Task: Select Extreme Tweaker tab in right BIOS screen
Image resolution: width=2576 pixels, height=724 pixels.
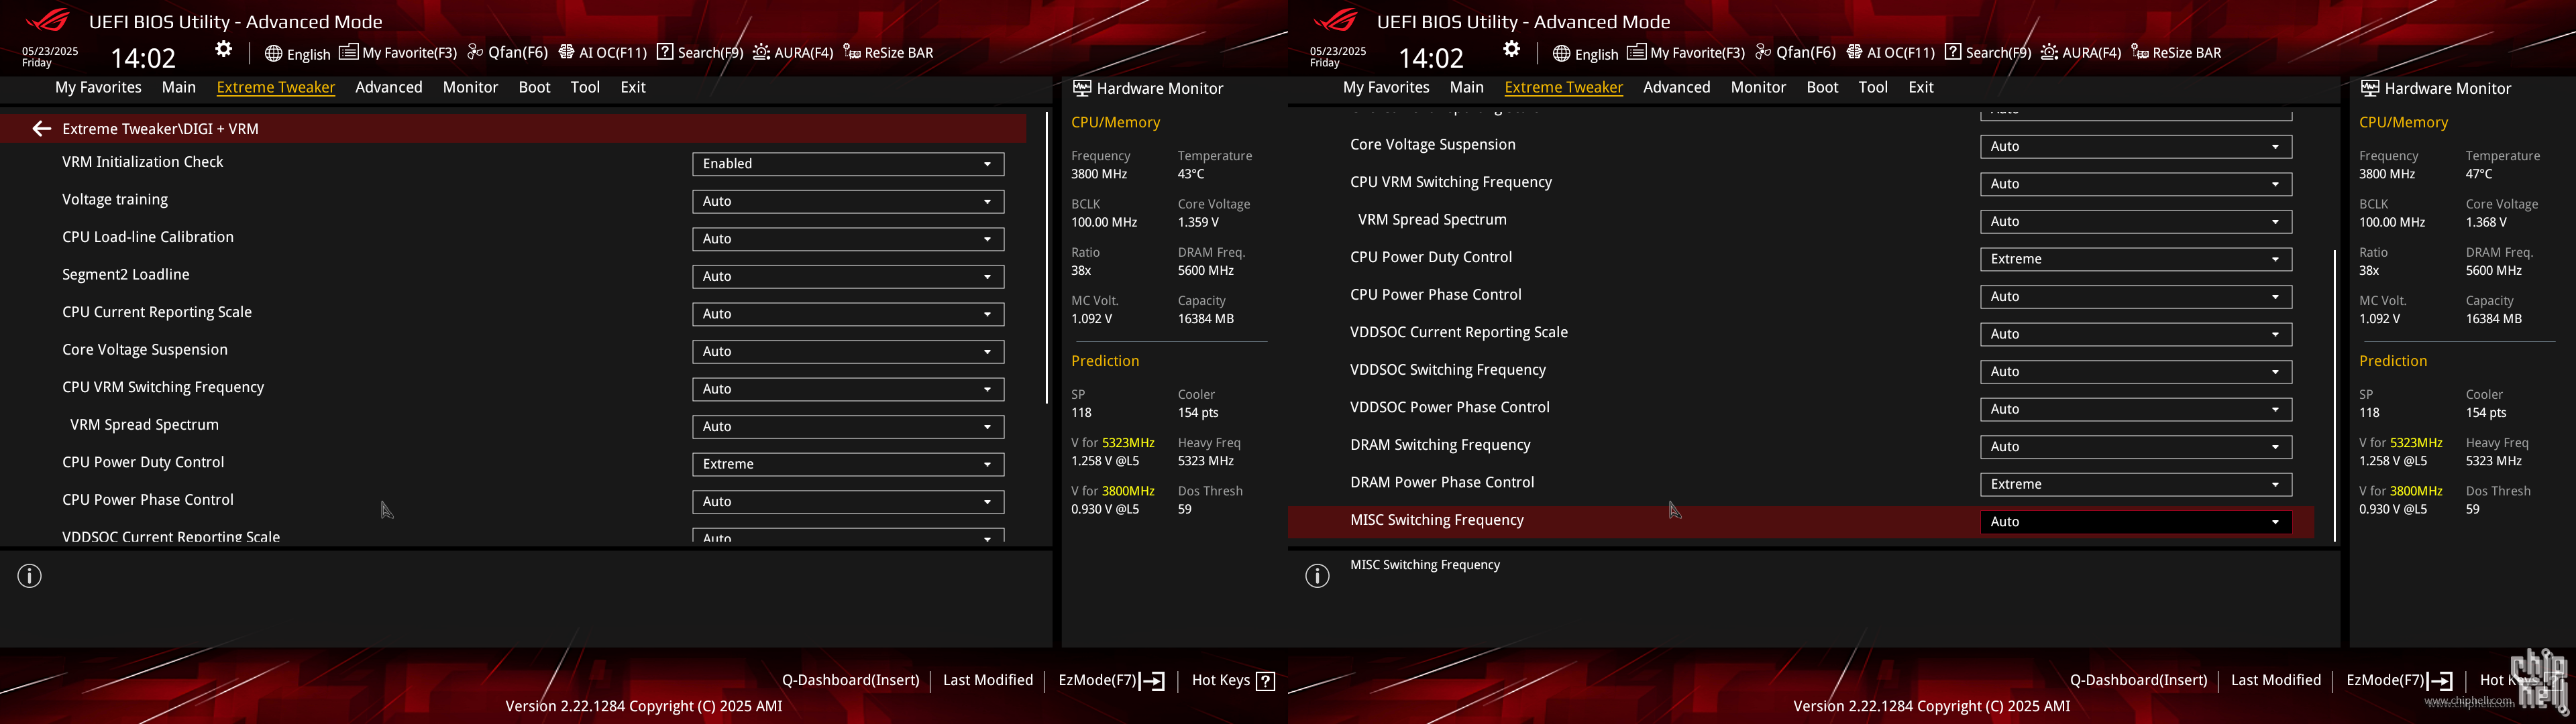Action: pos(1563,88)
